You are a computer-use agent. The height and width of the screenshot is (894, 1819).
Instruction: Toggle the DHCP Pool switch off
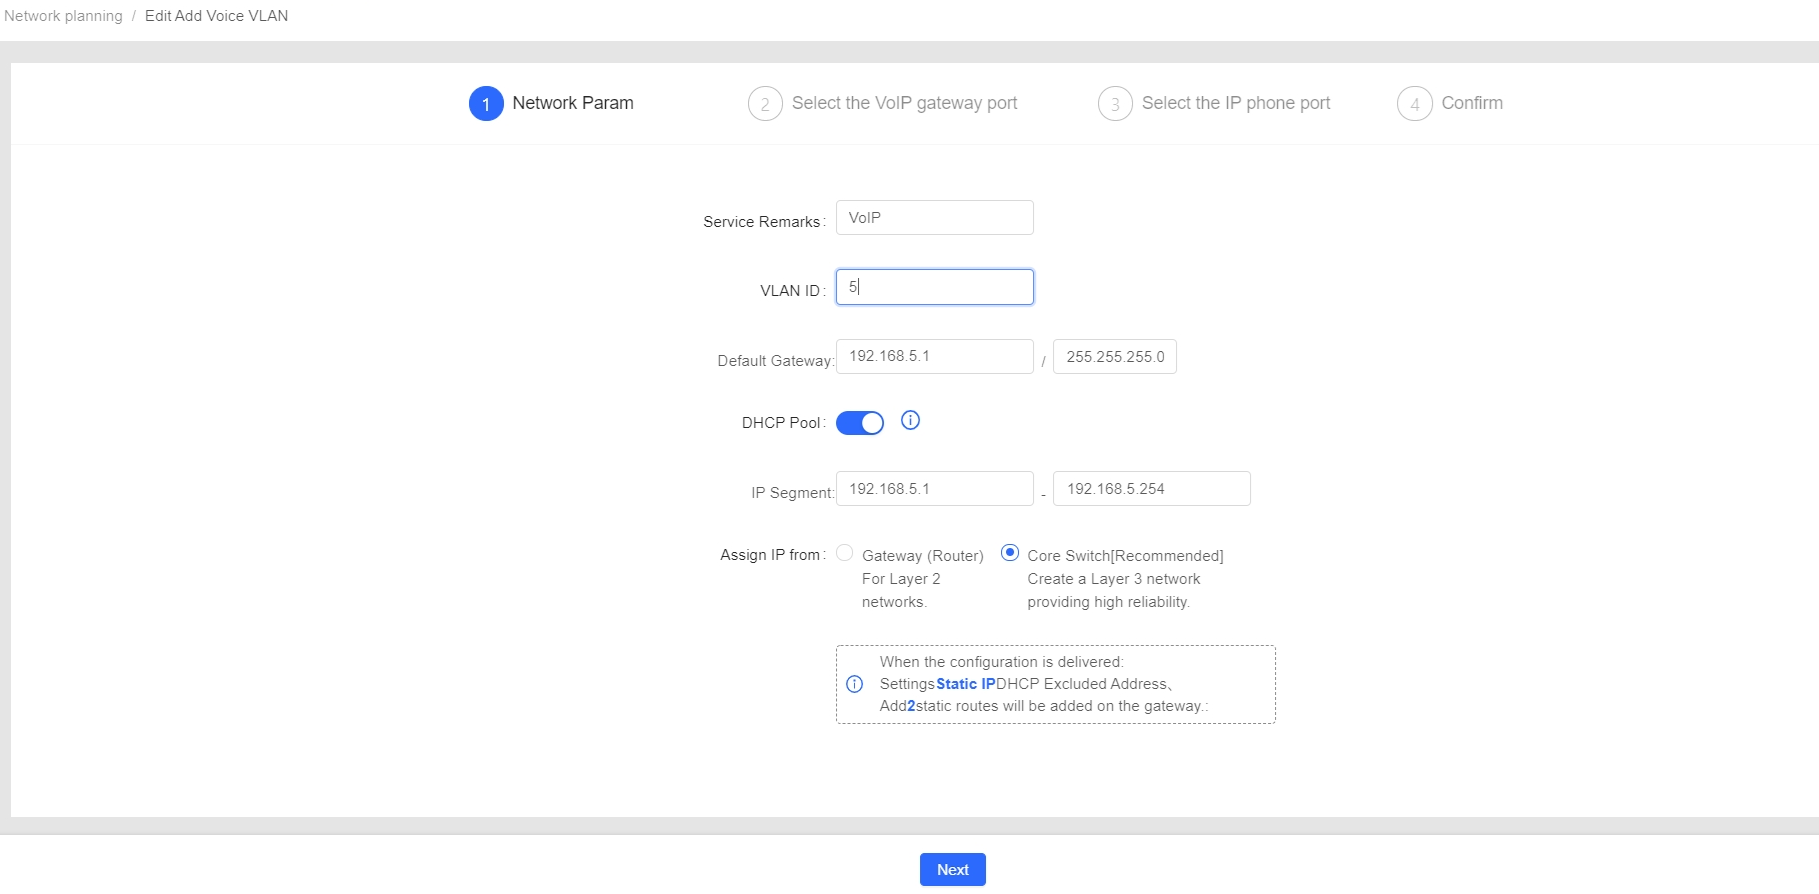click(x=860, y=423)
